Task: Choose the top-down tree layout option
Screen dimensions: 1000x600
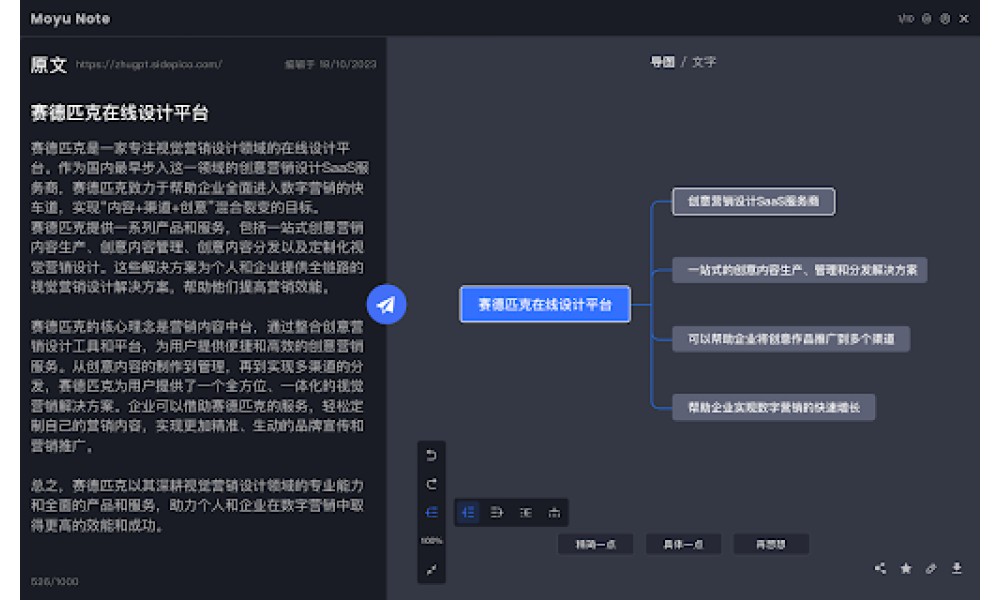Action: point(554,512)
